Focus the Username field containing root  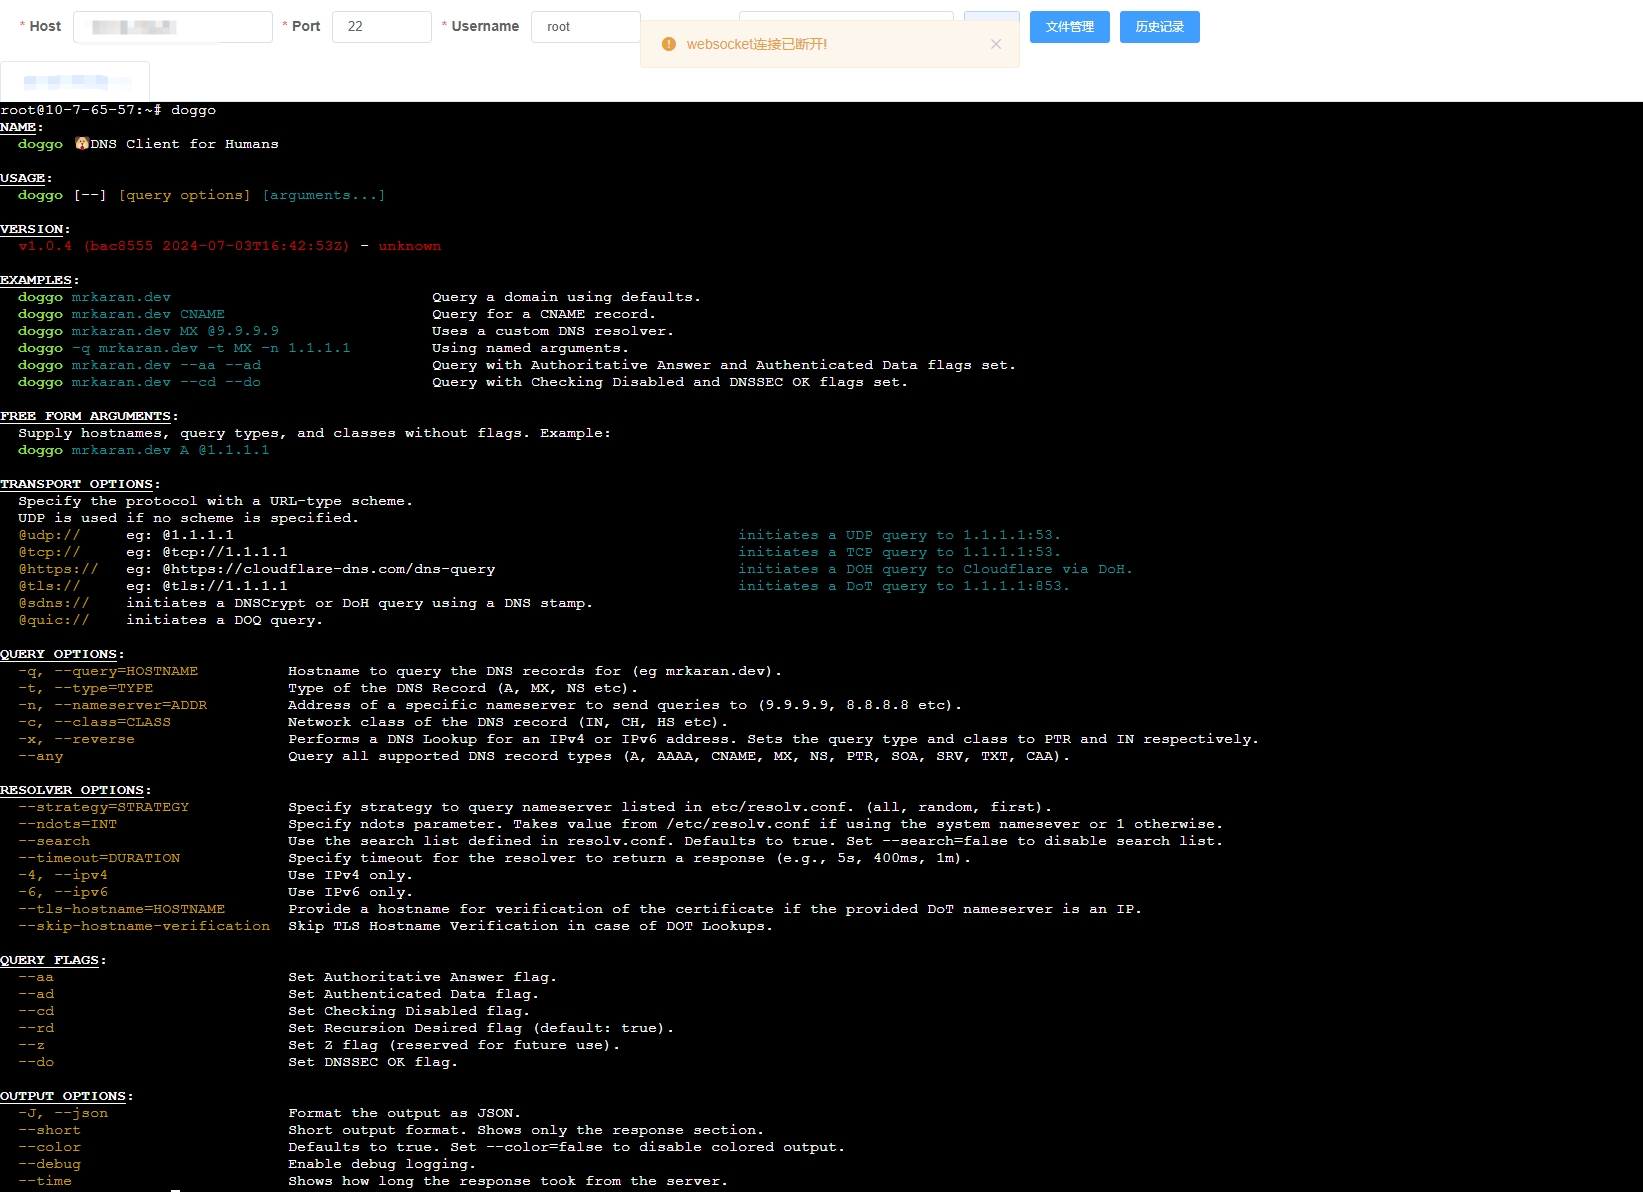[586, 27]
